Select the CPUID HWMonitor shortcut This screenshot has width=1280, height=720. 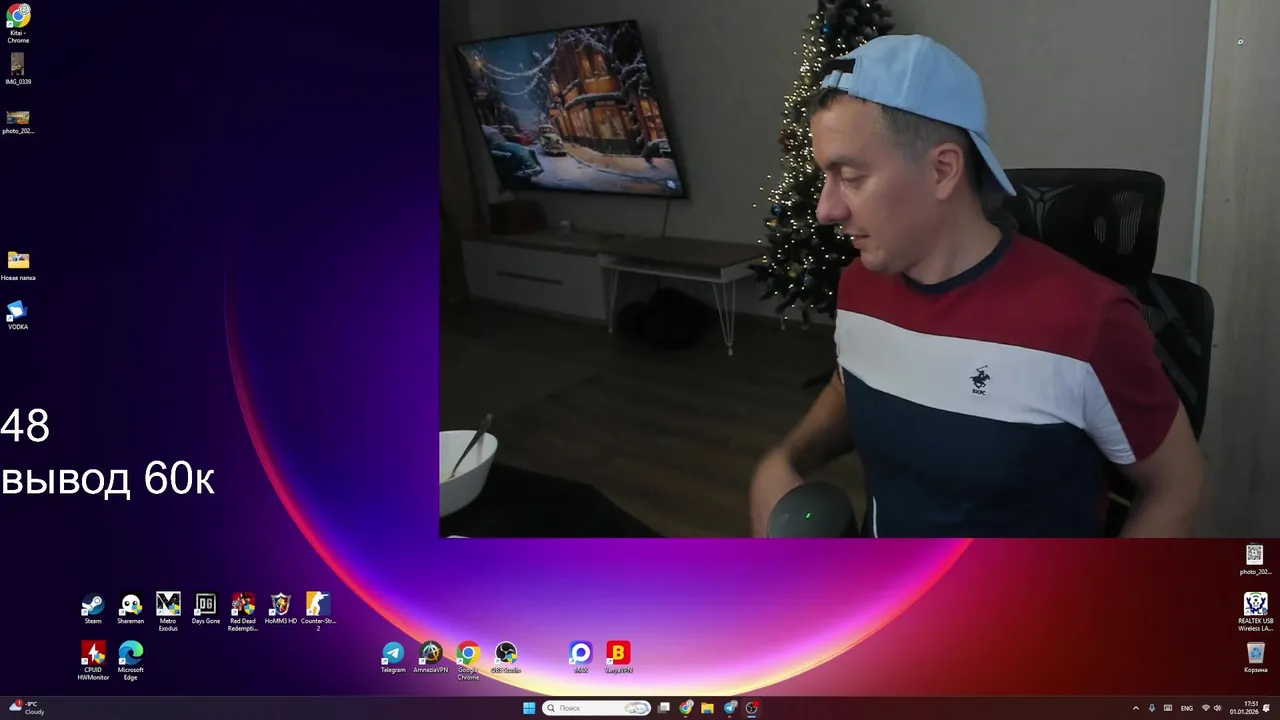[x=93, y=661]
